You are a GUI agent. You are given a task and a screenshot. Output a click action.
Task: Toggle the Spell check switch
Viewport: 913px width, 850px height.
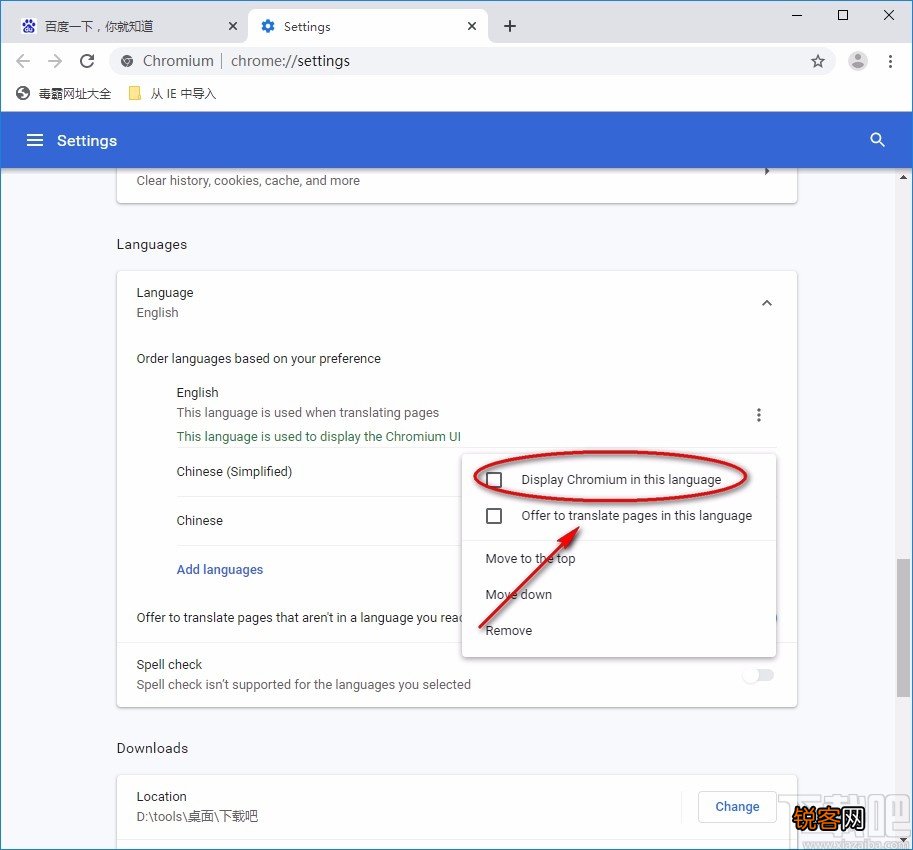pyautogui.click(x=758, y=675)
